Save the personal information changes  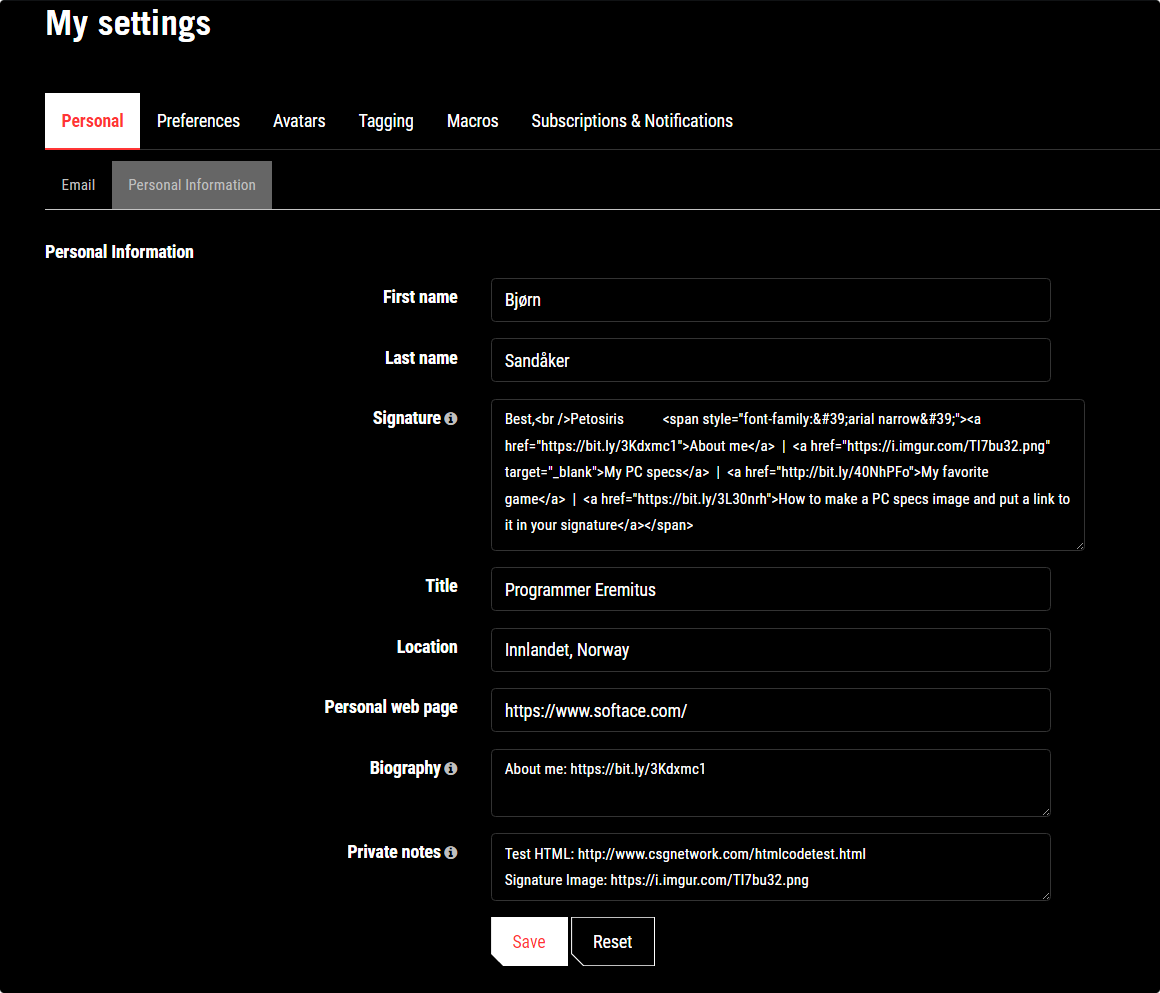pyautogui.click(x=529, y=941)
